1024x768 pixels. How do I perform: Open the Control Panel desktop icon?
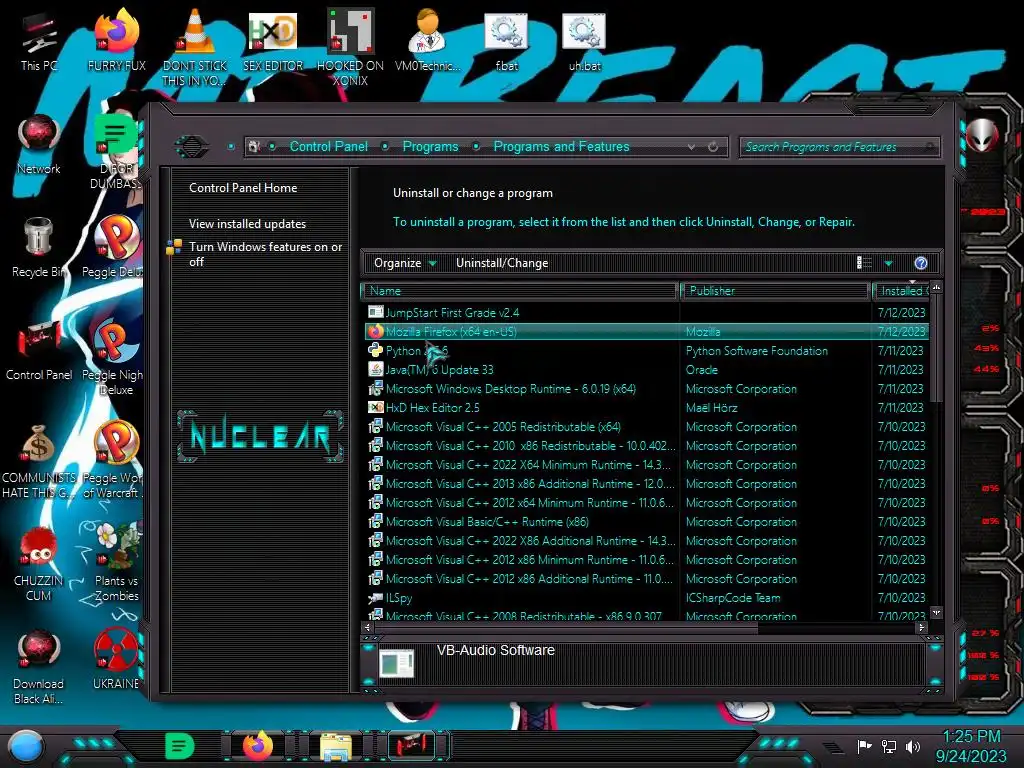click(x=39, y=350)
